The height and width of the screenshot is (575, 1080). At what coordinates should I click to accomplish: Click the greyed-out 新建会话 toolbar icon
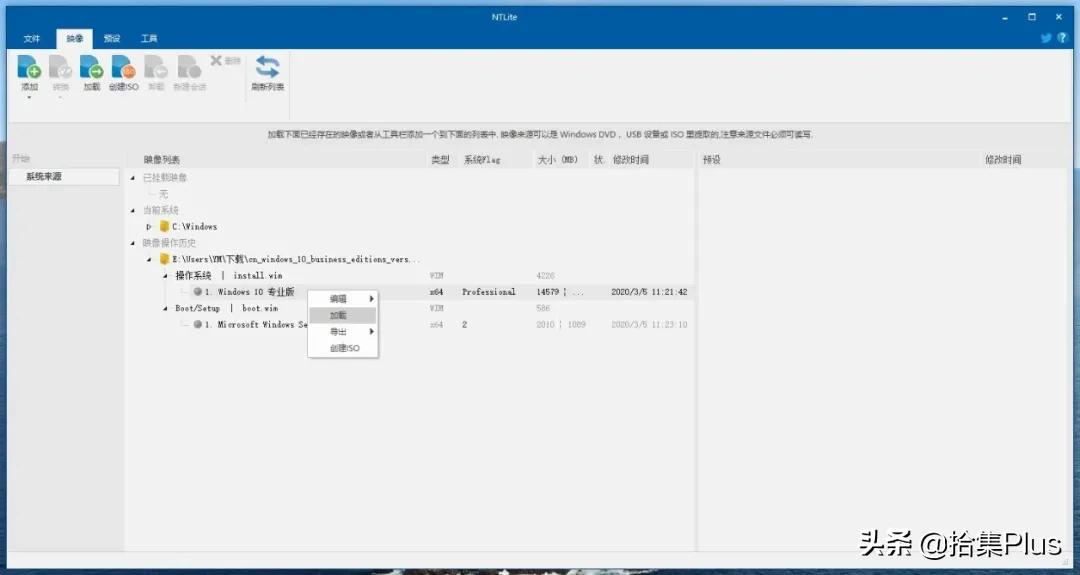[x=189, y=67]
